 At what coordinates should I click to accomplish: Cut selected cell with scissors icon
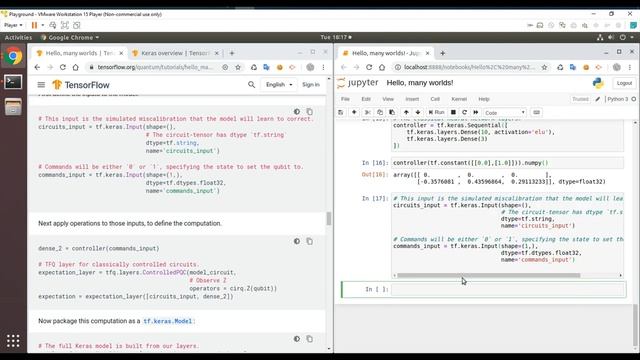[x=368, y=112]
